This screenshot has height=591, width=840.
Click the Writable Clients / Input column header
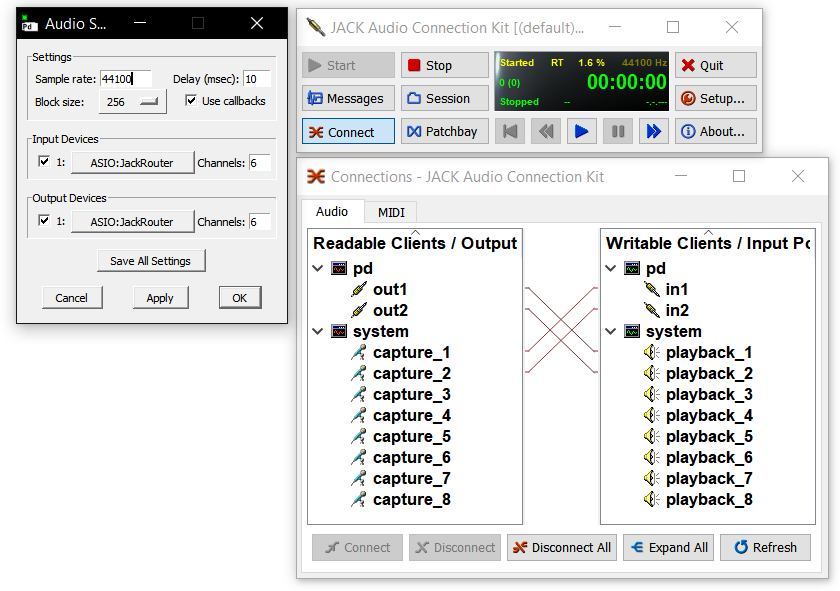pyautogui.click(x=708, y=243)
